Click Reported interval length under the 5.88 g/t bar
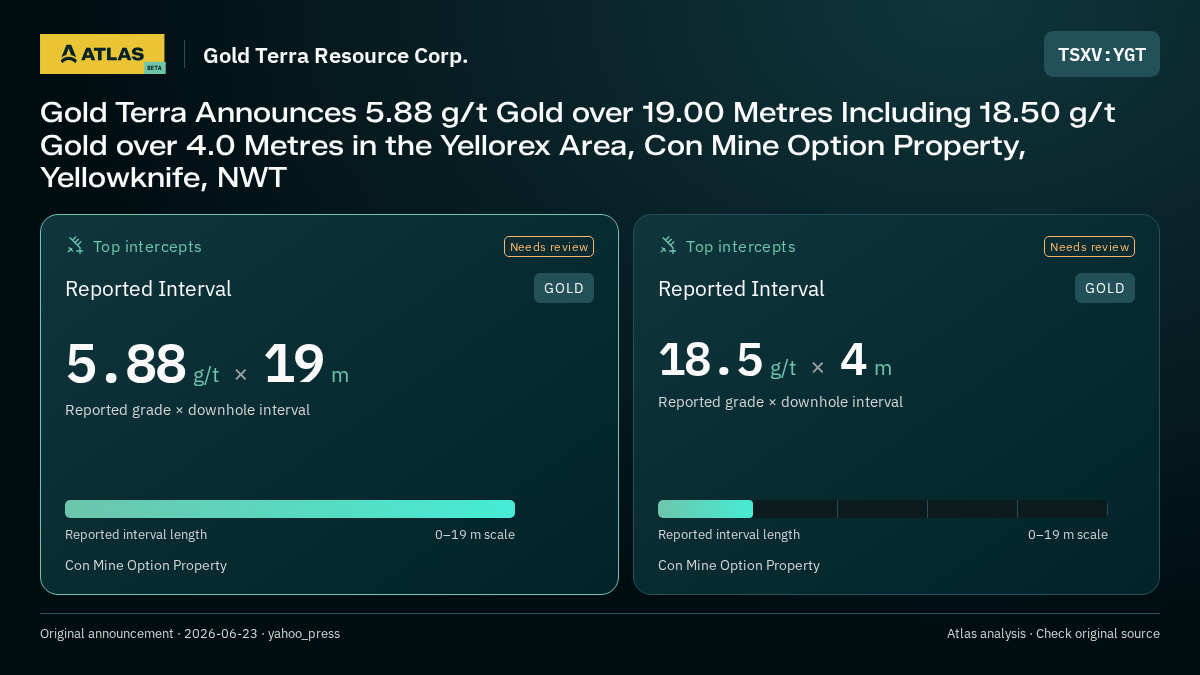Viewport: 1200px width, 675px height. (136, 534)
